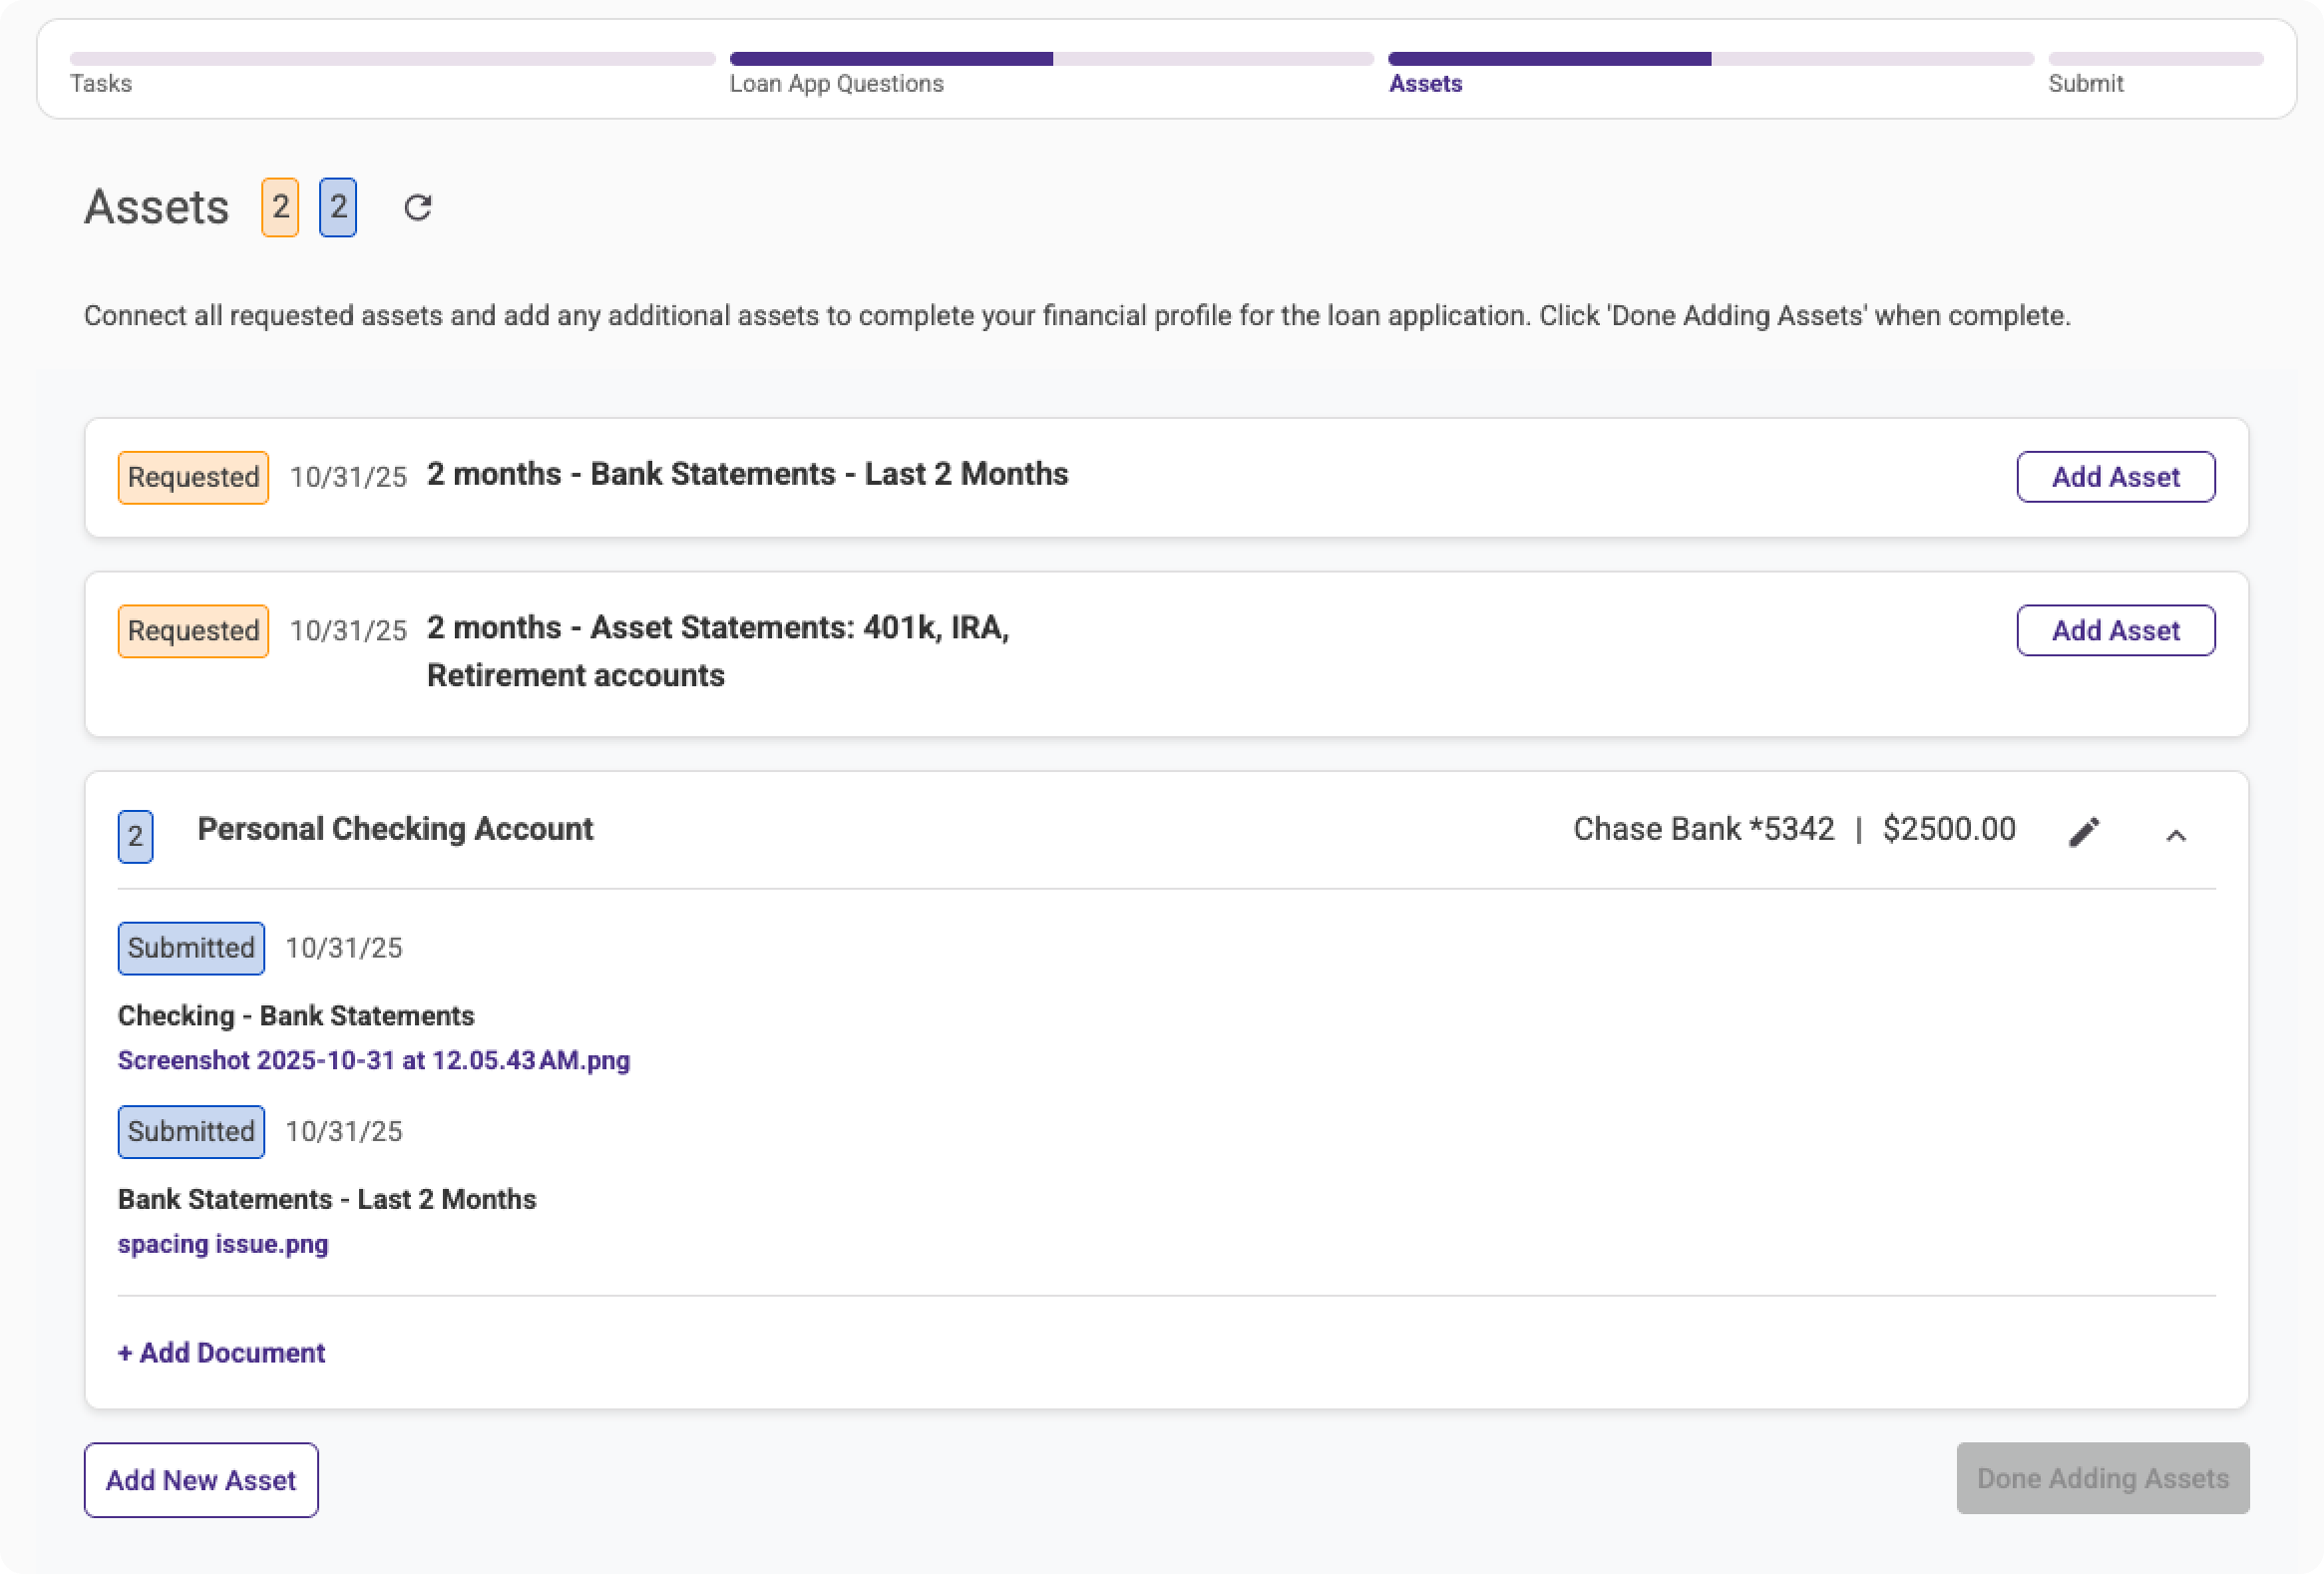This screenshot has height=1574, width=2324.
Task: Collapse the Personal Checking Account section
Action: coord(2176,834)
